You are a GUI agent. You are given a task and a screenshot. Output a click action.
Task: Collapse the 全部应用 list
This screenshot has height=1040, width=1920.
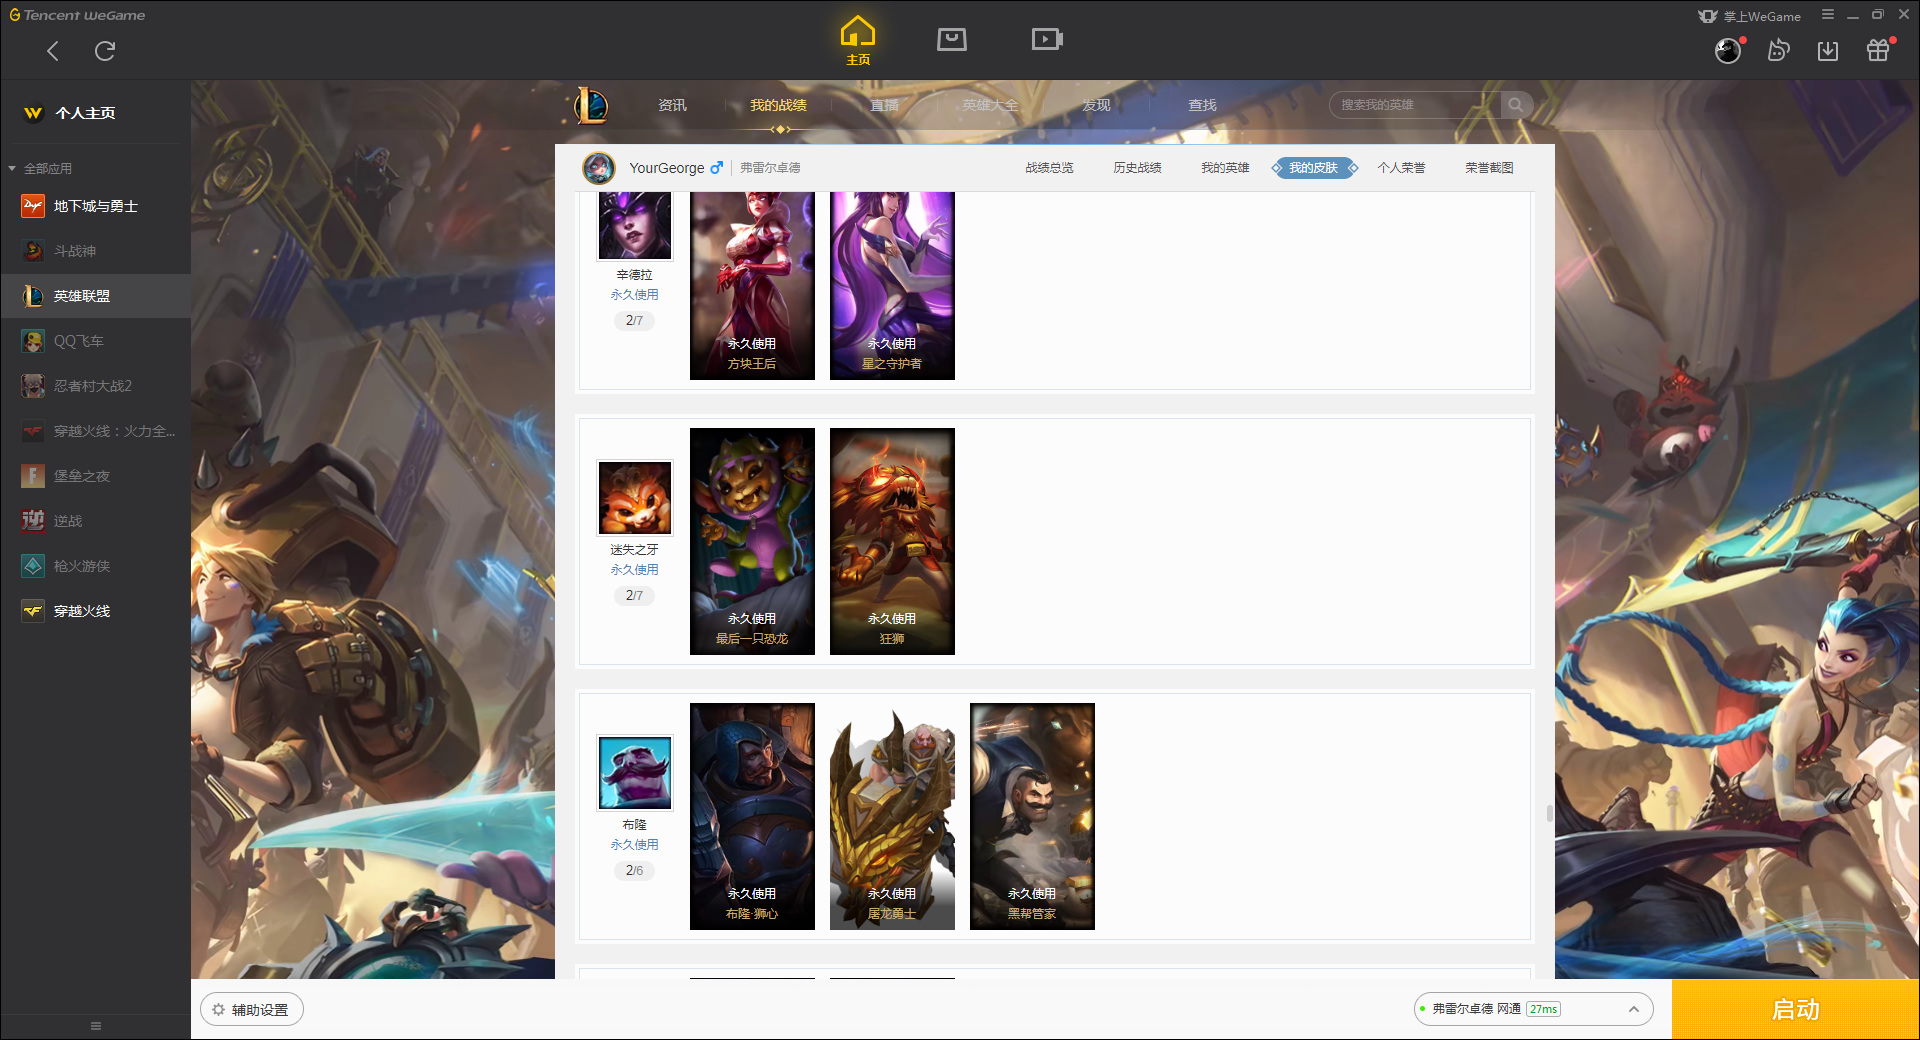12,168
